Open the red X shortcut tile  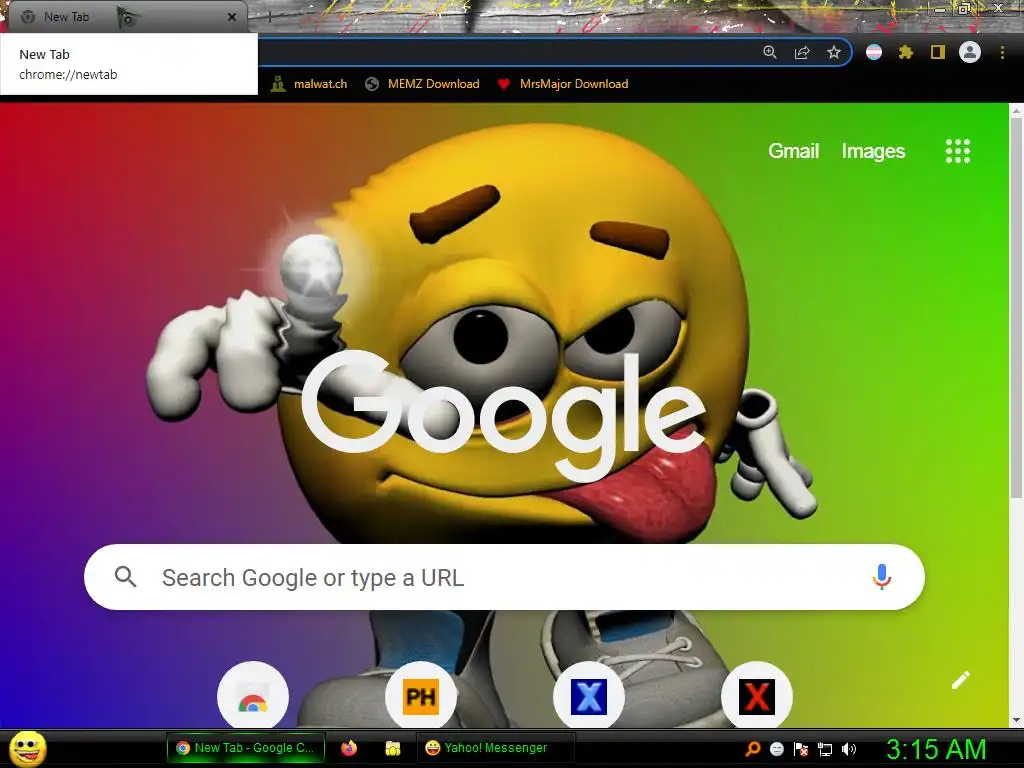click(757, 697)
